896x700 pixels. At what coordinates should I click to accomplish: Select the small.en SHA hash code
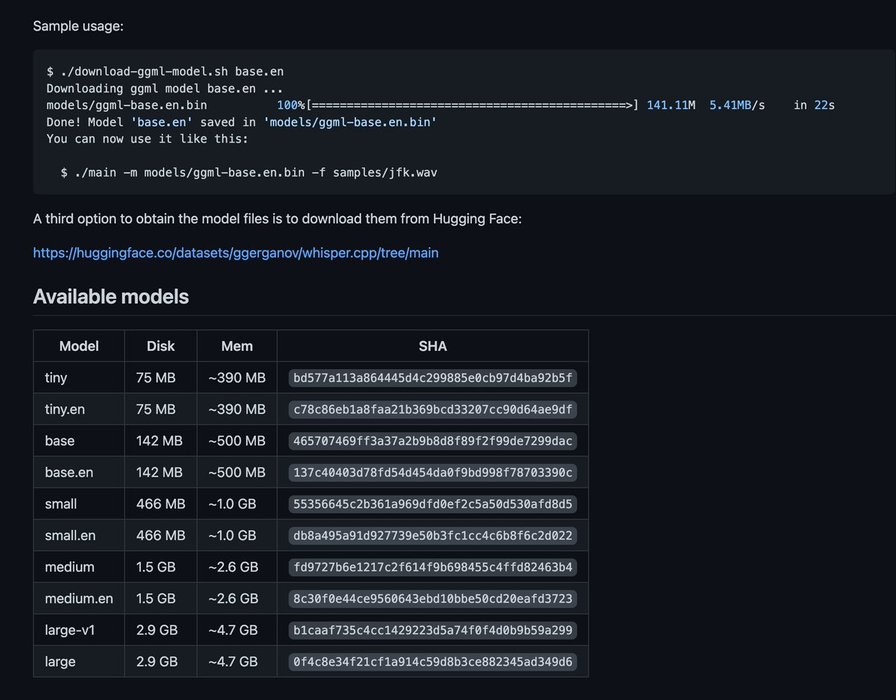point(433,536)
